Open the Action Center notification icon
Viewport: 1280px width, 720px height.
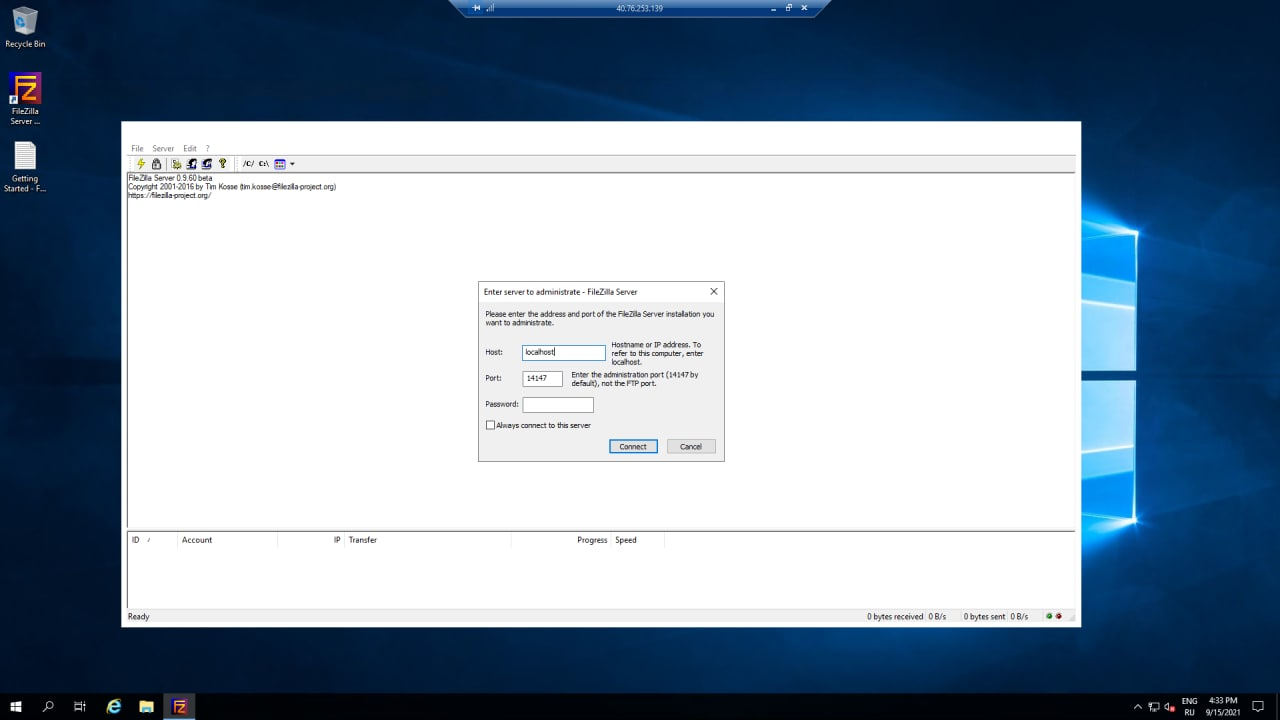(1258, 707)
